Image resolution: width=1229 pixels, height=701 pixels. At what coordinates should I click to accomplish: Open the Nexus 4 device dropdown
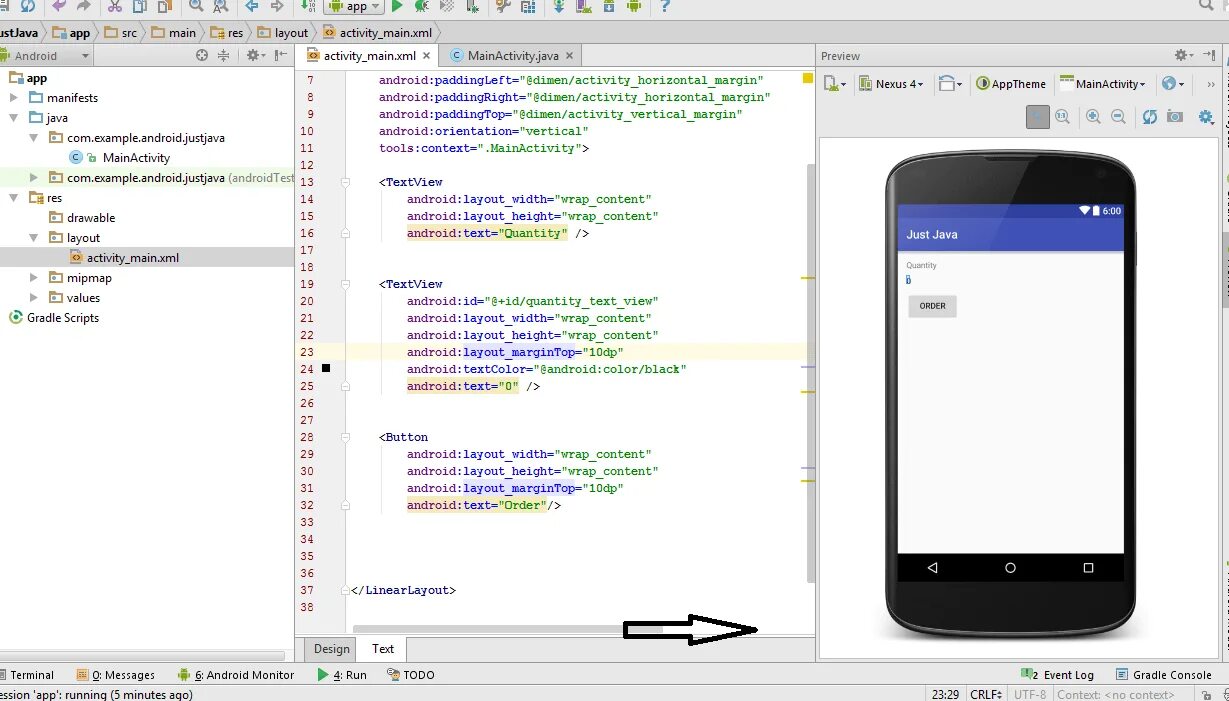892,84
